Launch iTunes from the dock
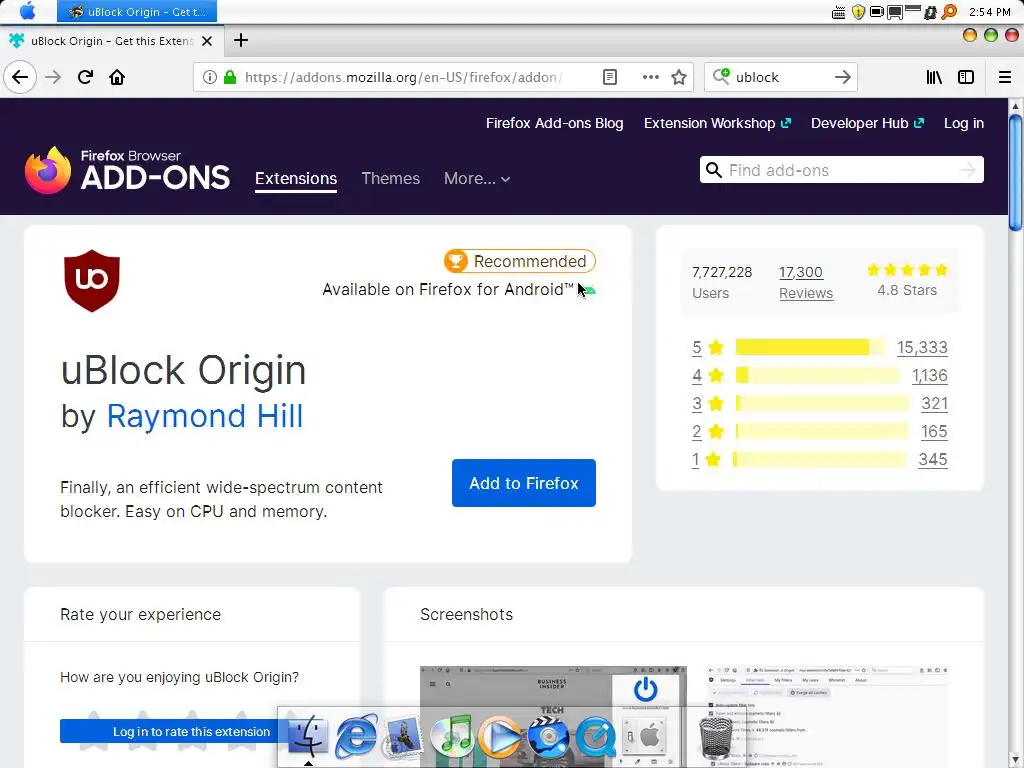This screenshot has height=768, width=1024. pos(452,736)
